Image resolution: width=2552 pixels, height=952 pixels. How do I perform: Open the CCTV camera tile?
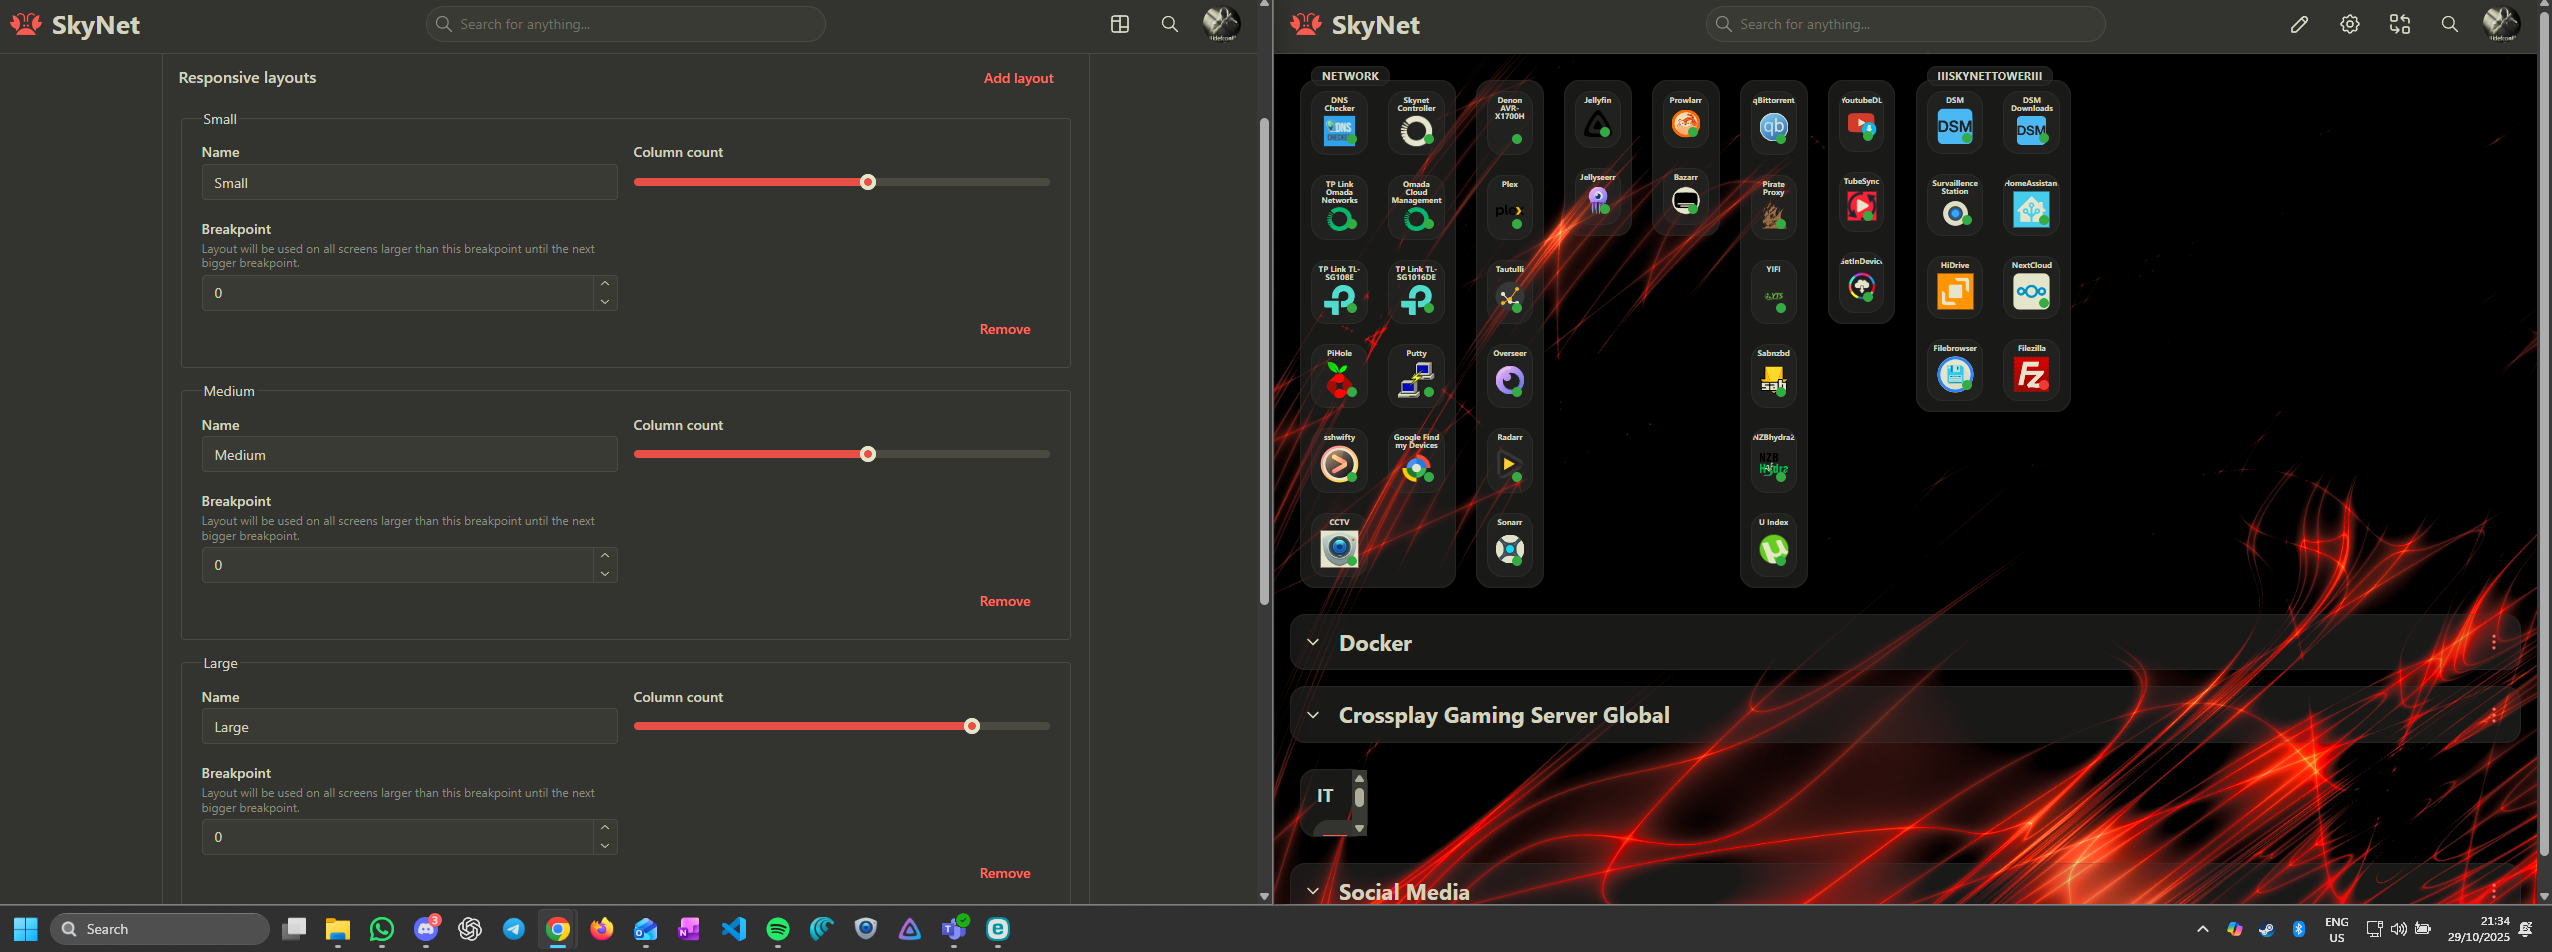pyautogui.click(x=1339, y=544)
